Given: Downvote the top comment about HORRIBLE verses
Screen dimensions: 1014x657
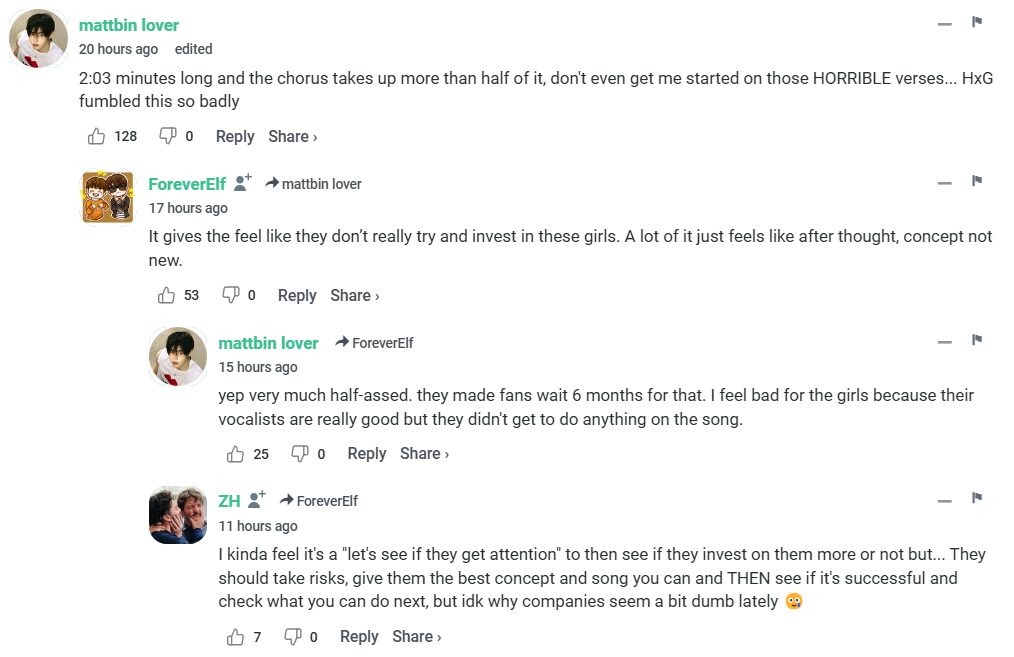Looking at the screenshot, I should [168, 137].
